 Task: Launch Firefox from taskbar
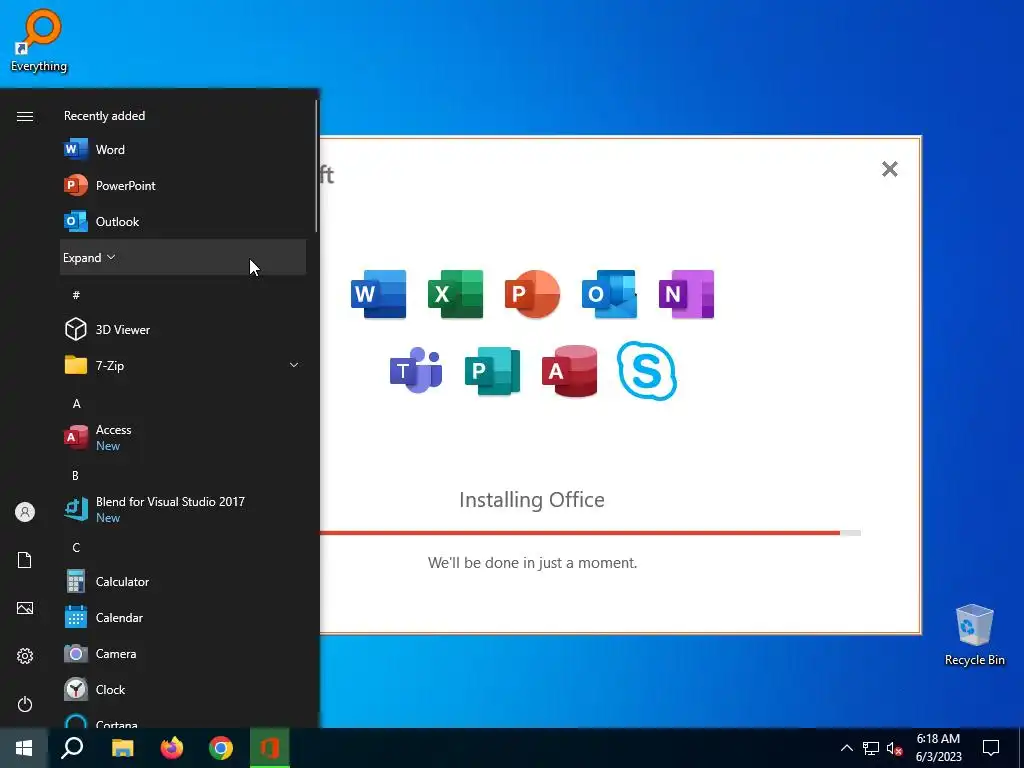172,748
